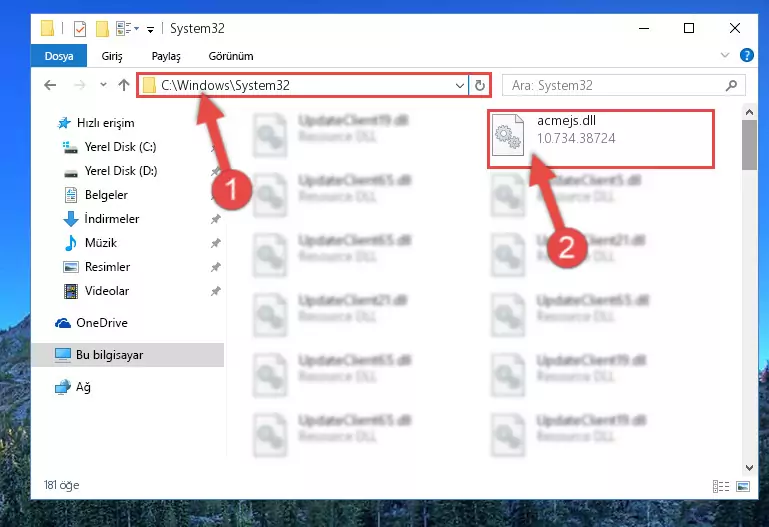Viewport: 769px width, 527px height.
Task: Click the vertical scrollbar thumb
Action: click(x=749, y=145)
